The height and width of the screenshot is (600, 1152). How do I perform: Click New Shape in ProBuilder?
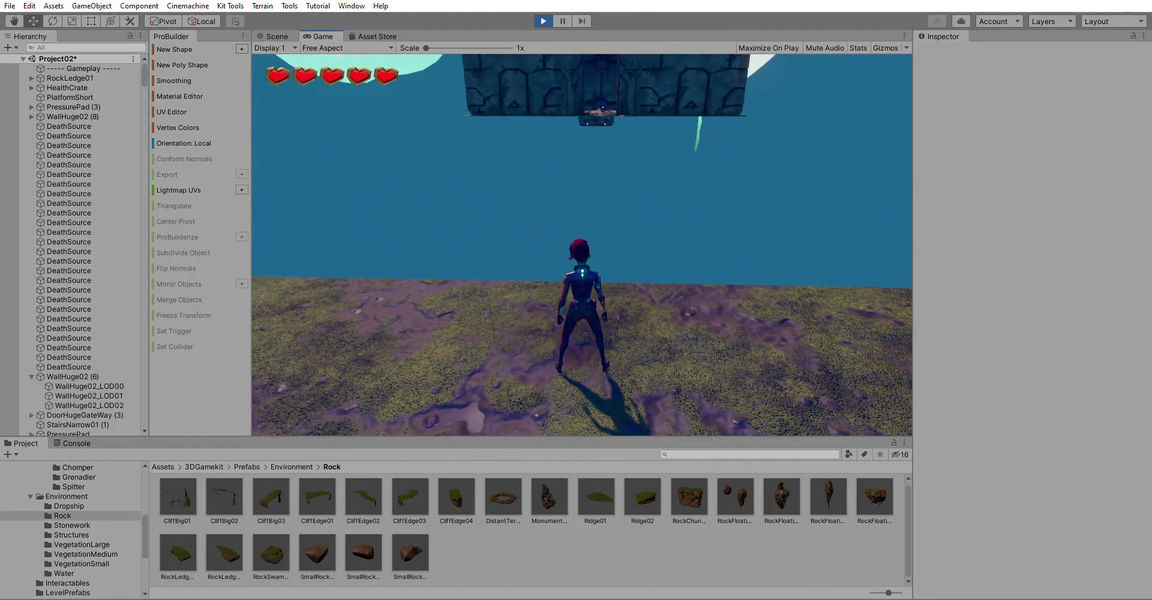click(x=174, y=49)
